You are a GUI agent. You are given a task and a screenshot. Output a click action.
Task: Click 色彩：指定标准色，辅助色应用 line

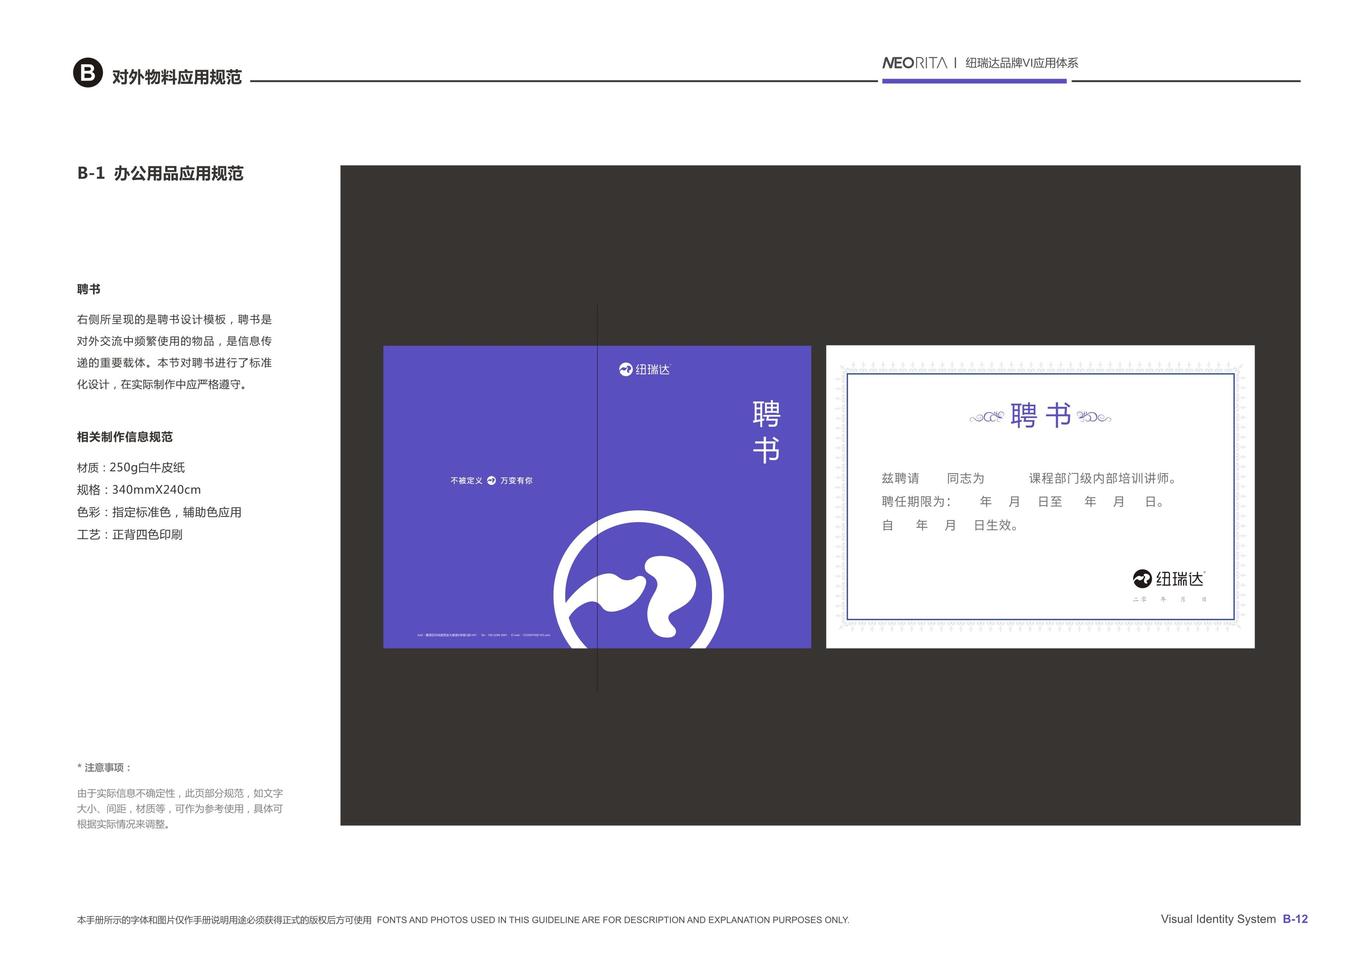click(159, 512)
